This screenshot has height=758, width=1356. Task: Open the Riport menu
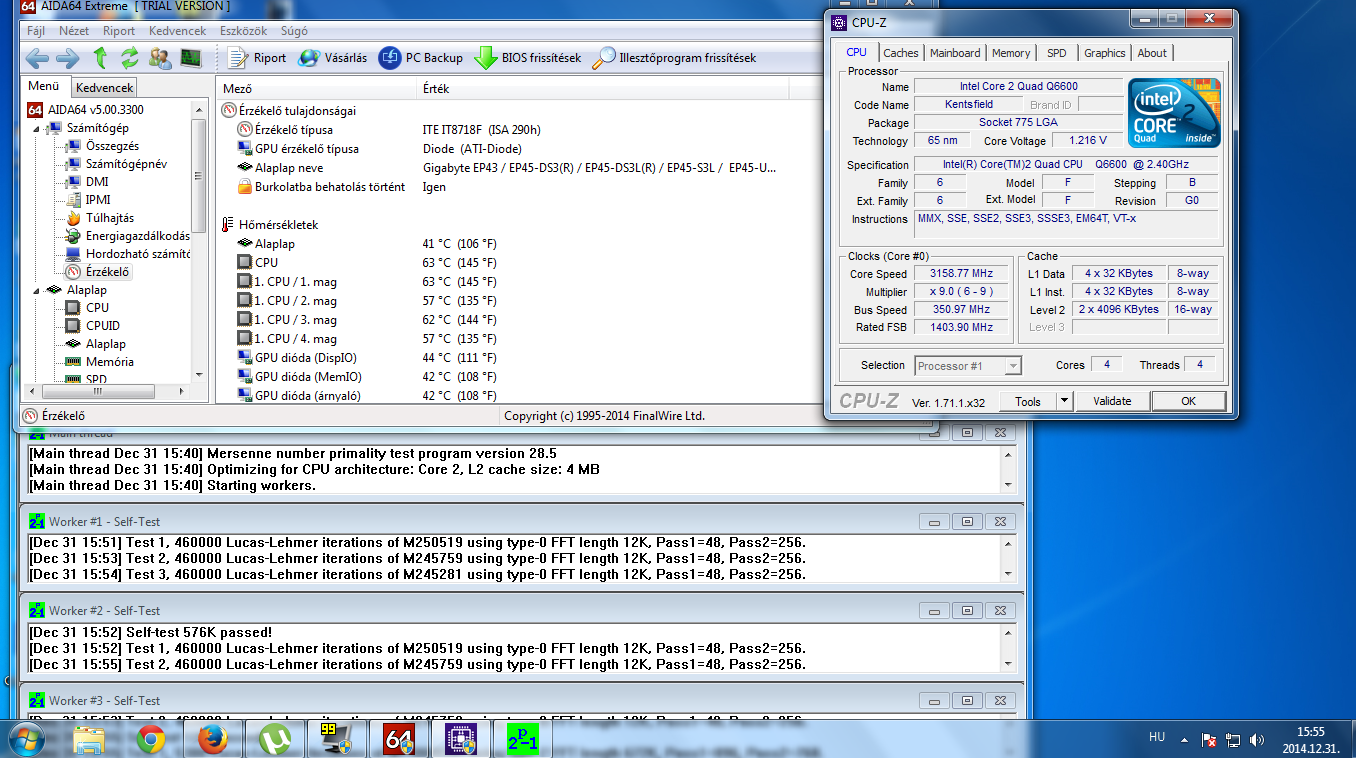(x=119, y=31)
